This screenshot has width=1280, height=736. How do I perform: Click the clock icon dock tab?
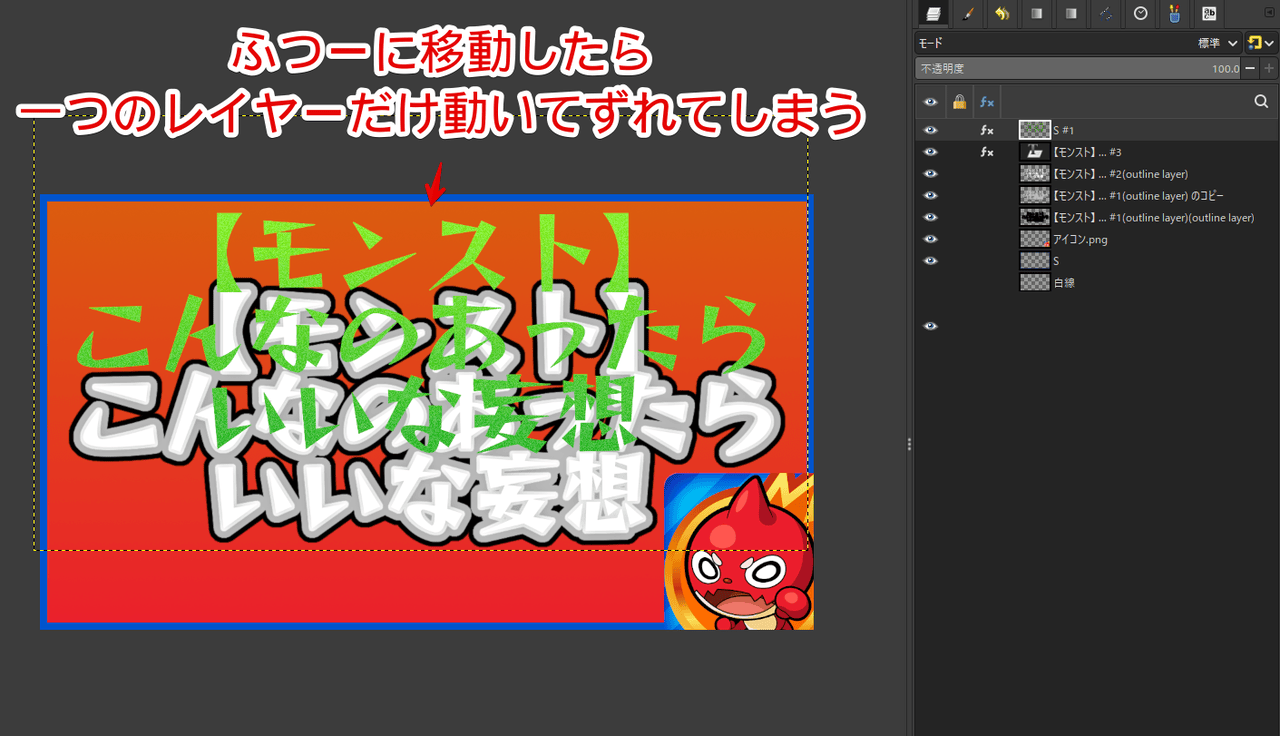(1140, 14)
